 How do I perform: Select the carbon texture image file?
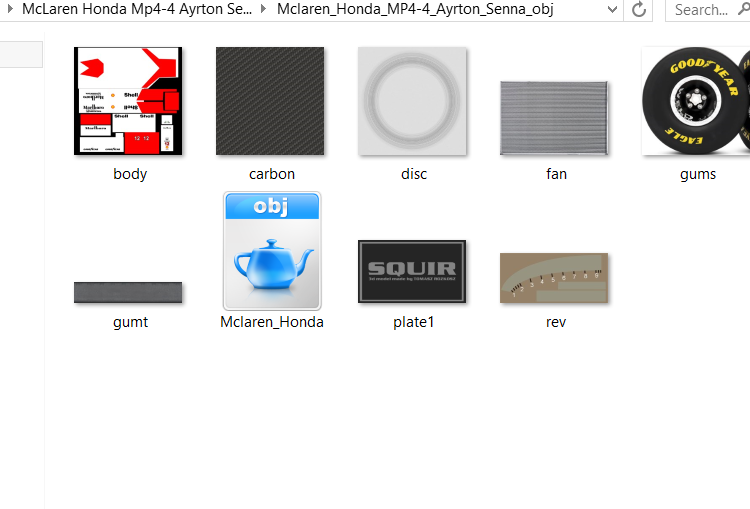coord(270,101)
